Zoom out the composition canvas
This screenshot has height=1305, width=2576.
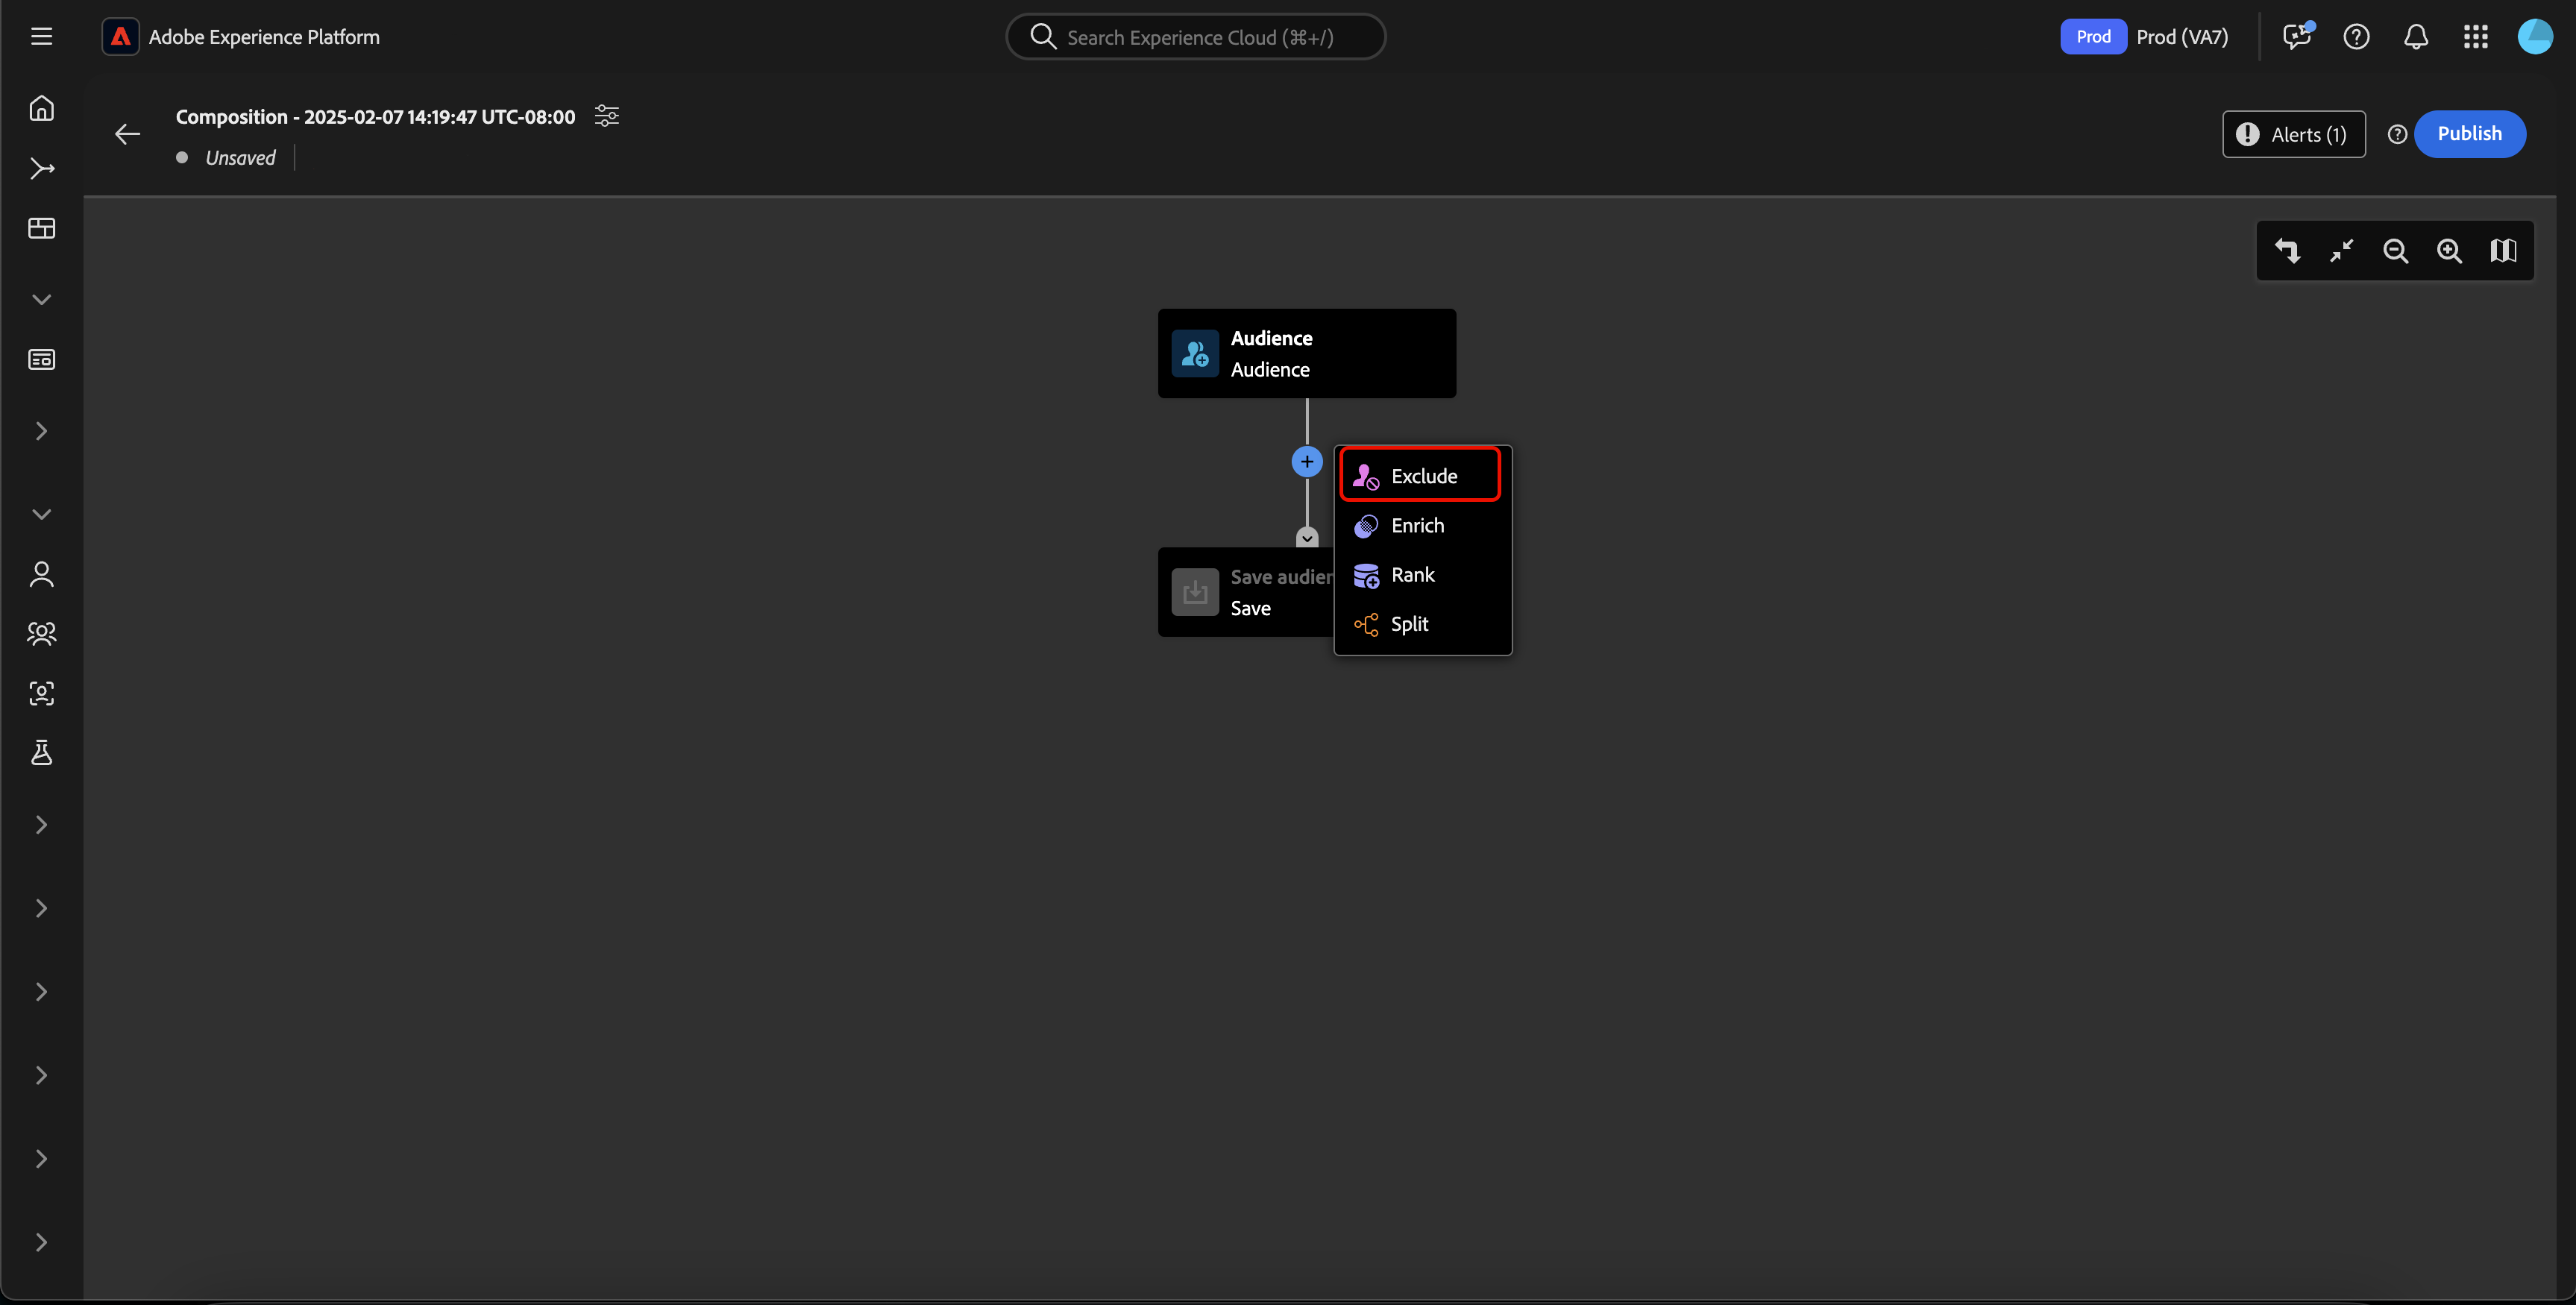point(2395,251)
